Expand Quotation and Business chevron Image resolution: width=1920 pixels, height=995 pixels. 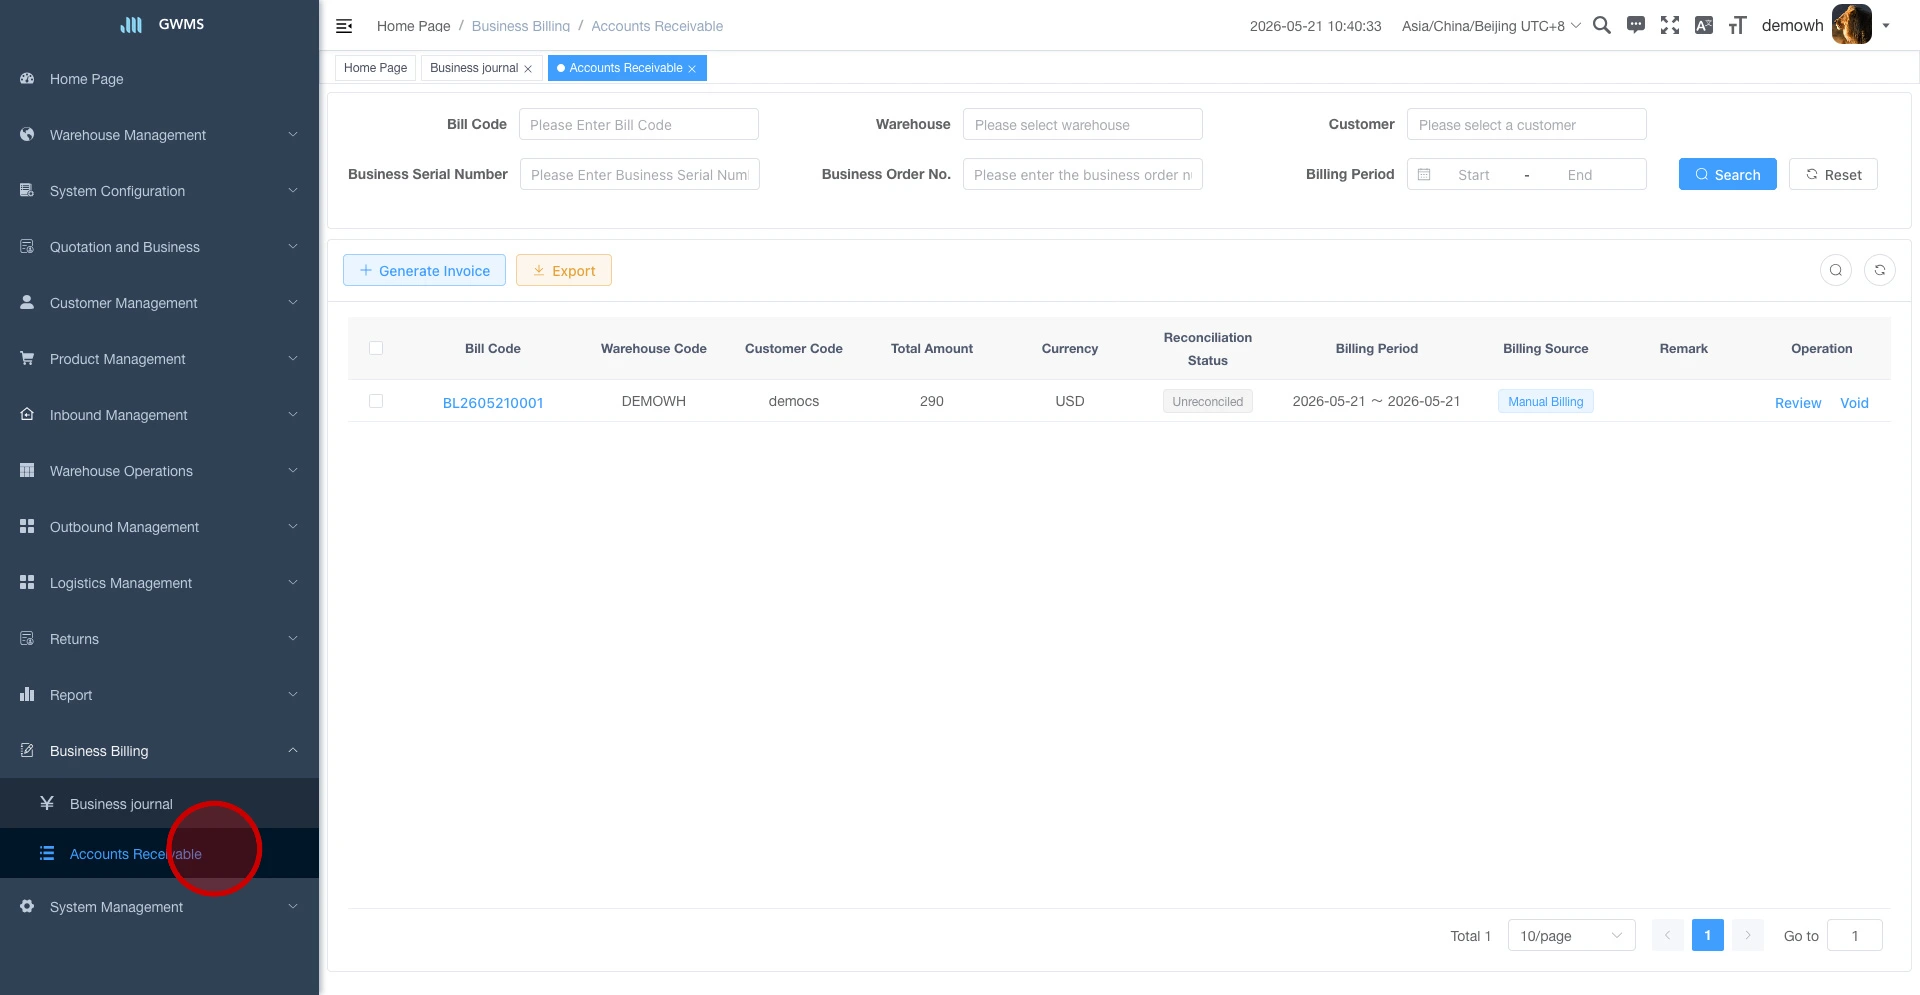pyautogui.click(x=293, y=246)
